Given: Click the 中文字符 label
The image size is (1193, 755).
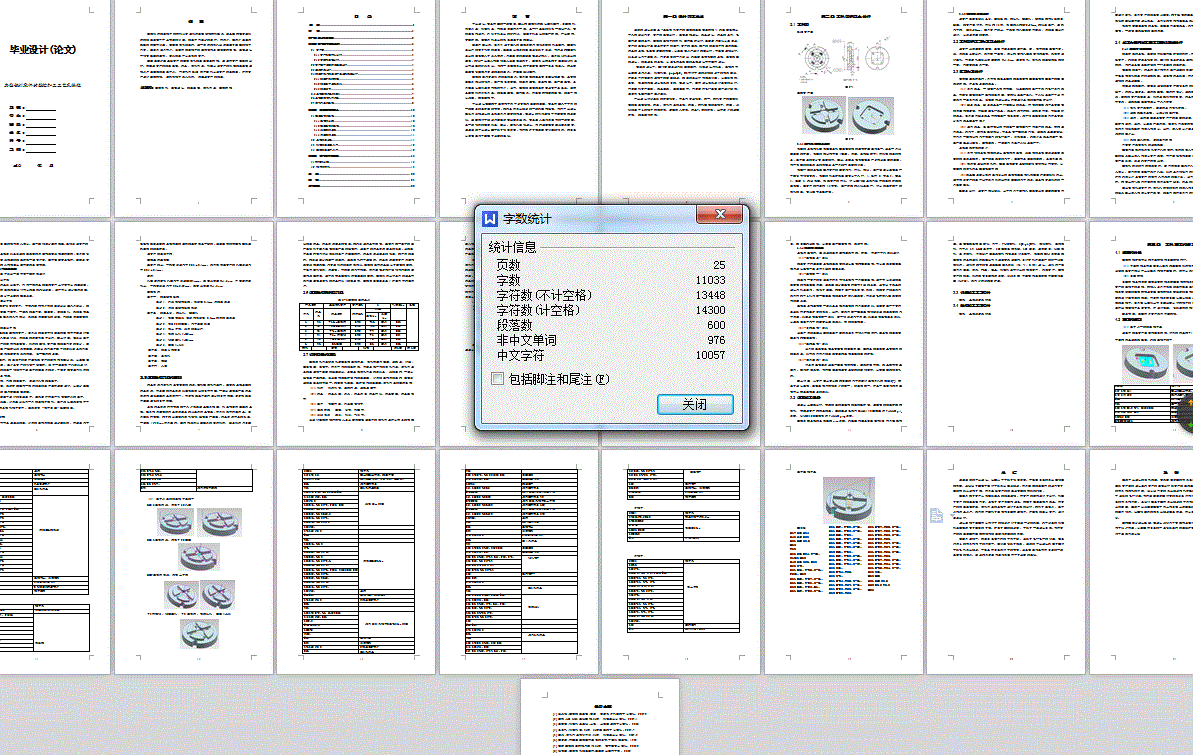Looking at the screenshot, I should click(520, 355).
